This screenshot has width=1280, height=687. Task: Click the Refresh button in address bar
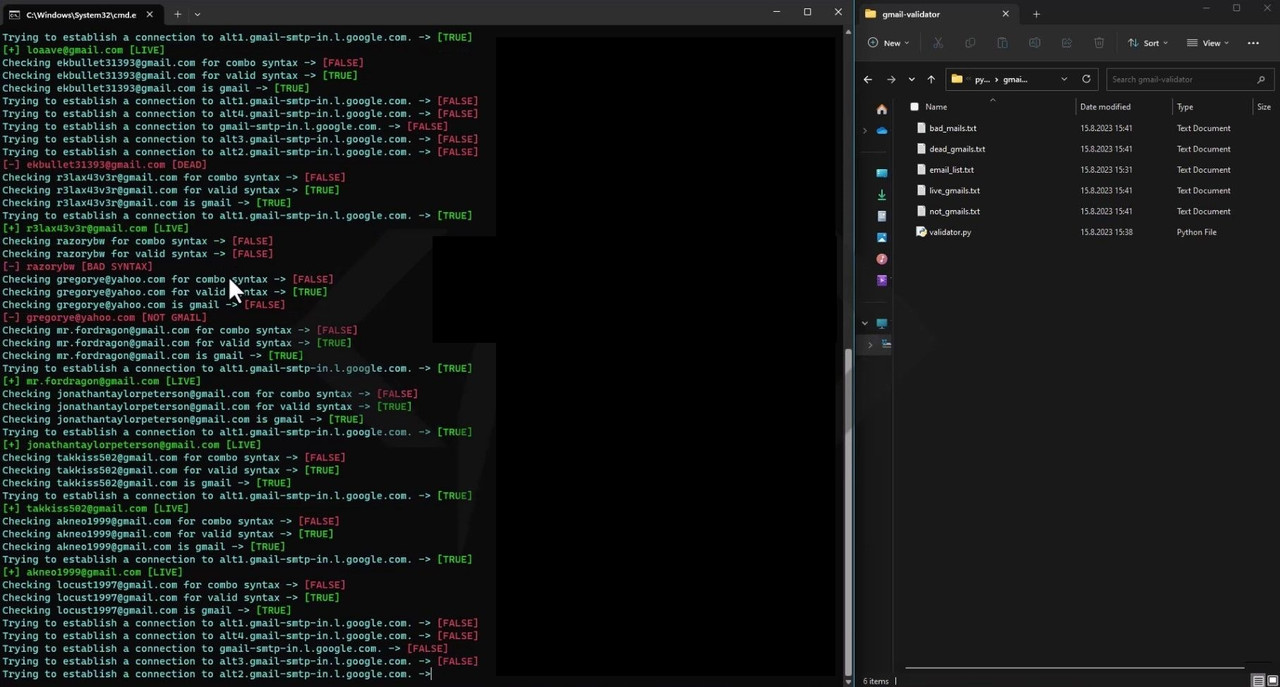[1086, 79]
